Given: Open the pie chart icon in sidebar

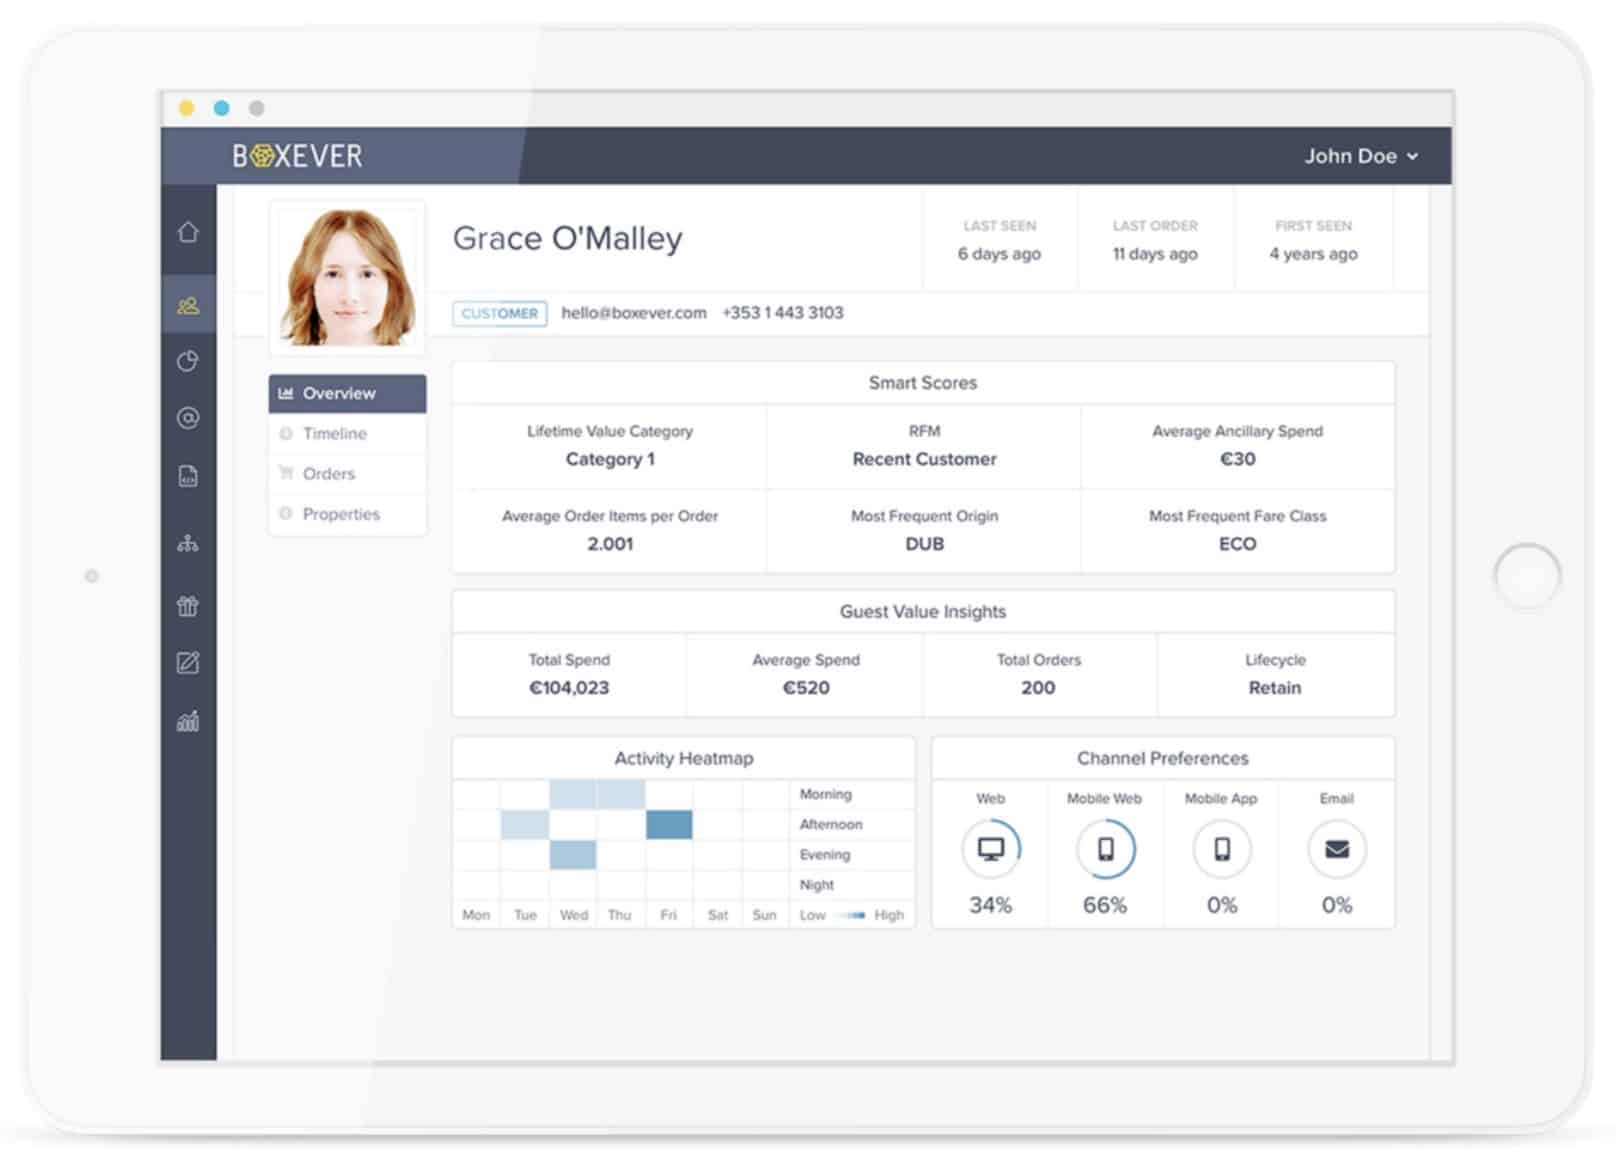Looking at the screenshot, I should pyautogui.click(x=188, y=361).
